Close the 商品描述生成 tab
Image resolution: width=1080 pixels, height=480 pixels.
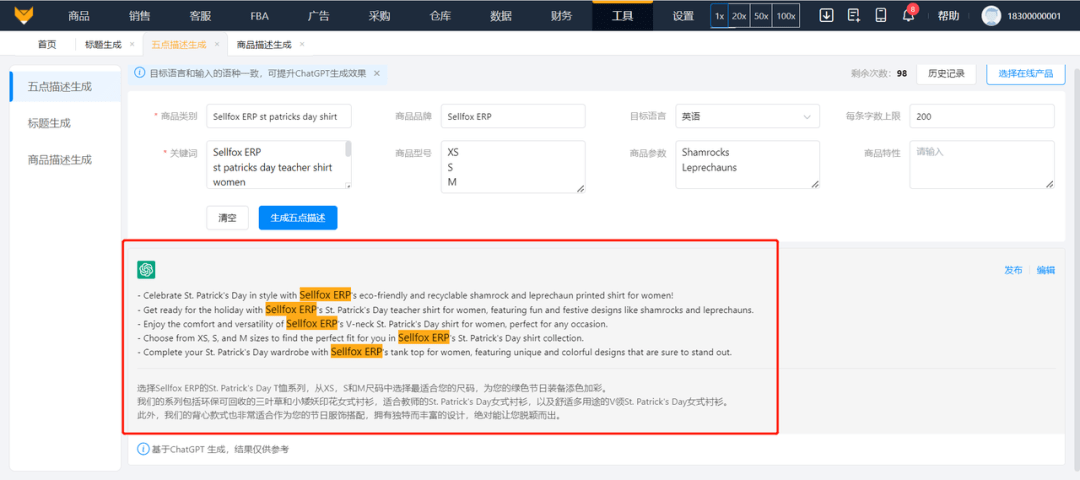[302, 44]
